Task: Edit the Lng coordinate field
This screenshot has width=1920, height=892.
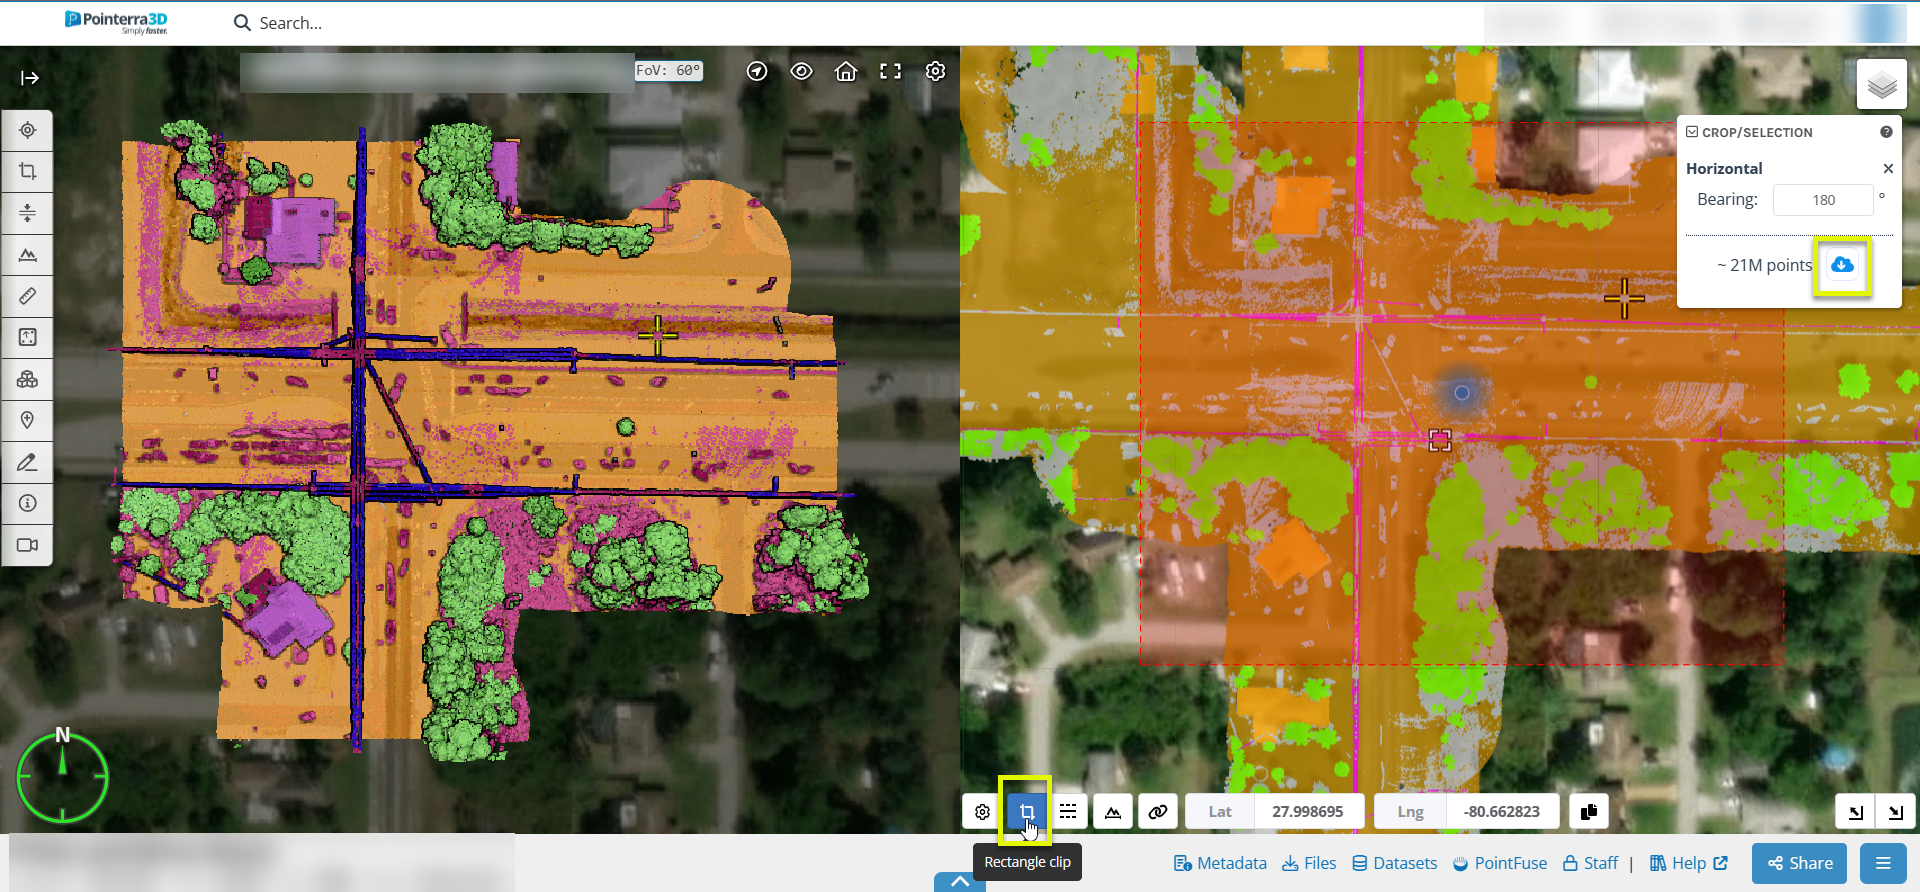Action: pyautogui.click(x=1501, y=811)
